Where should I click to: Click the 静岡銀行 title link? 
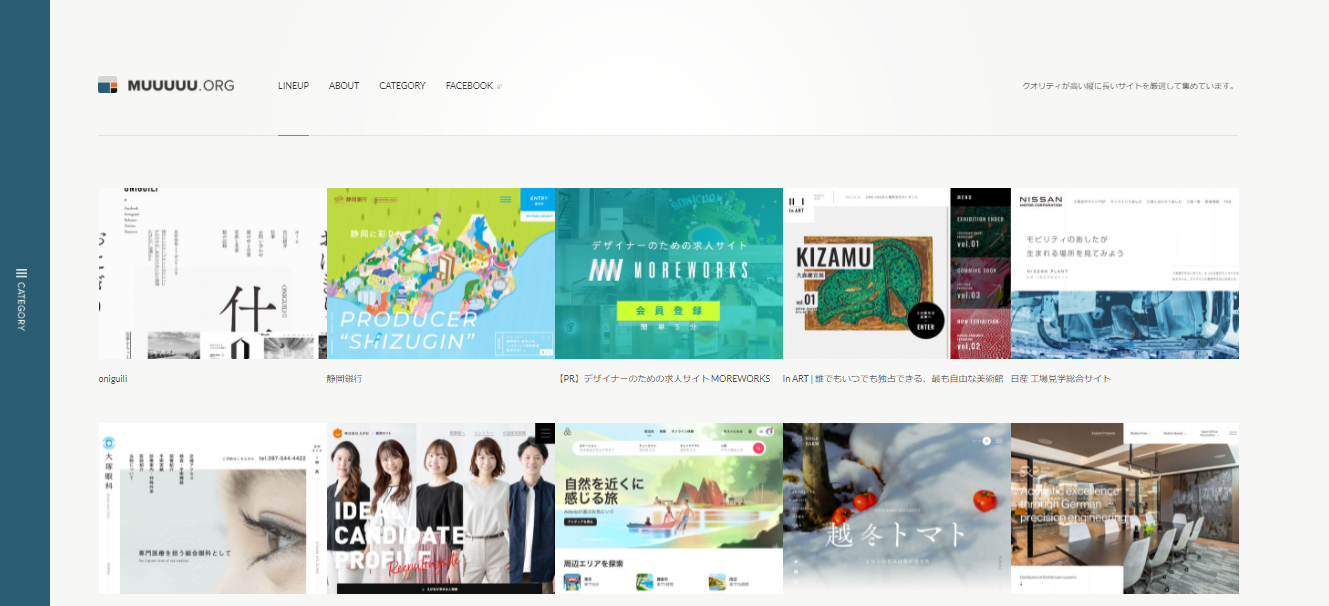click(x=344, y=379)
